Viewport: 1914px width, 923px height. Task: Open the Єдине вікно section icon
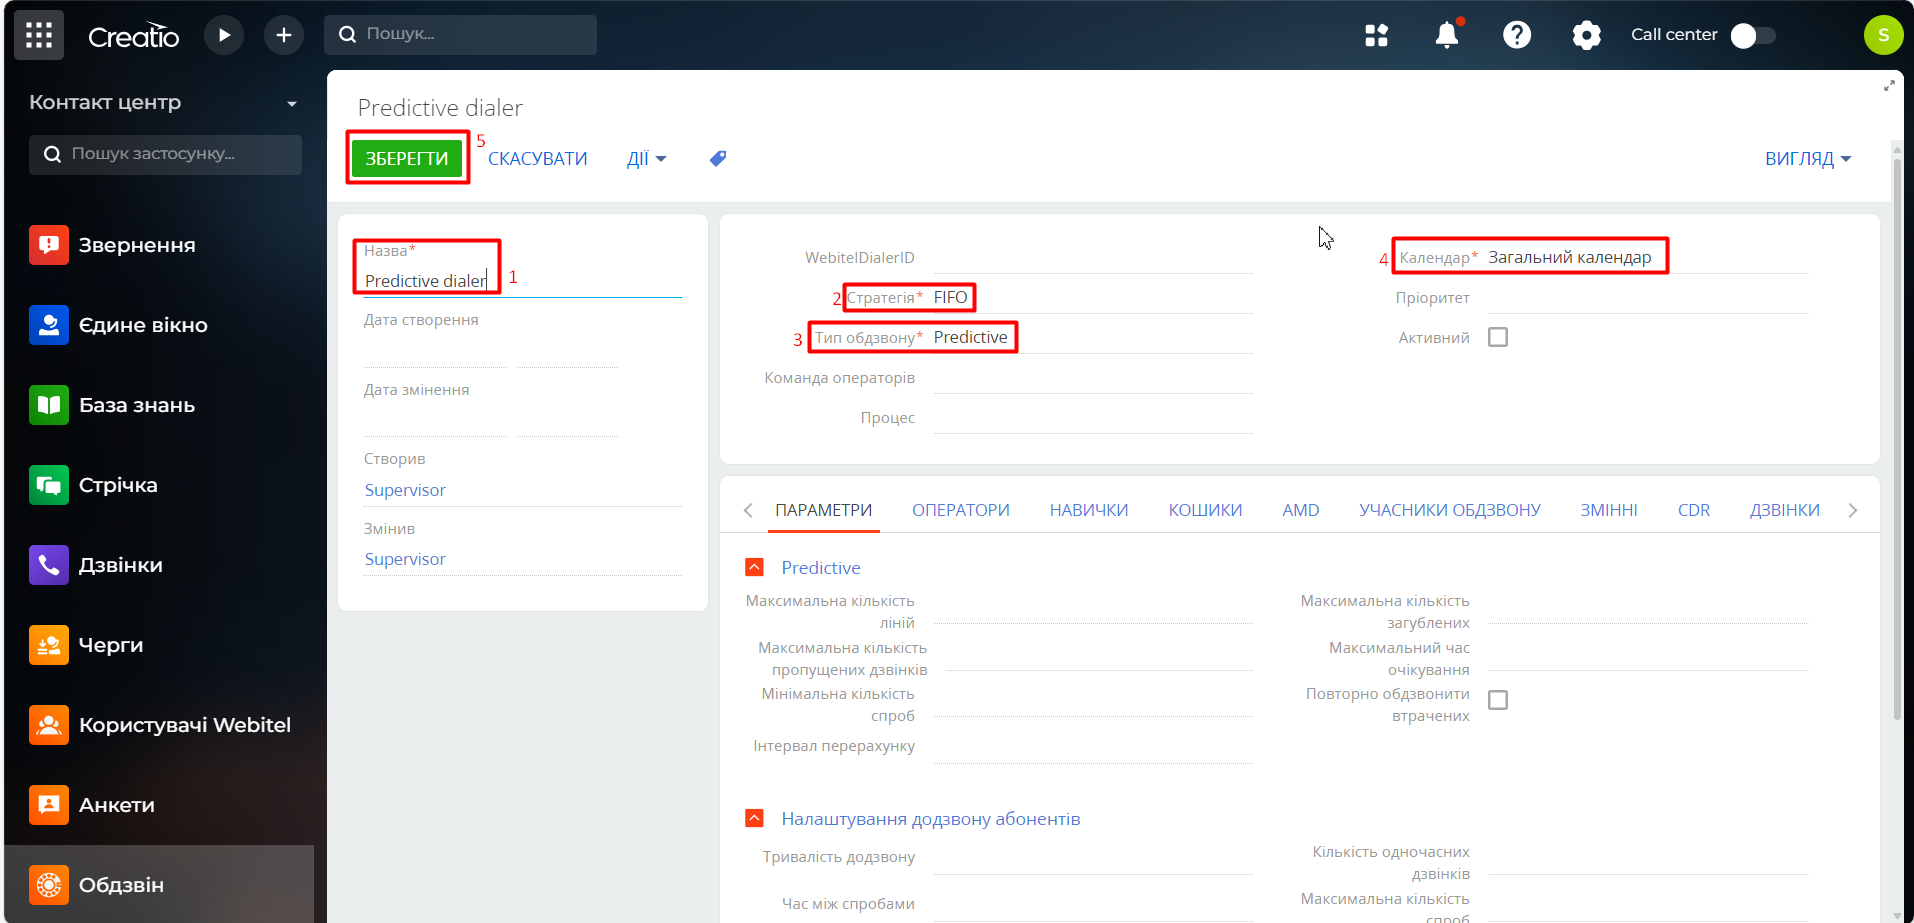pos(49,325)
